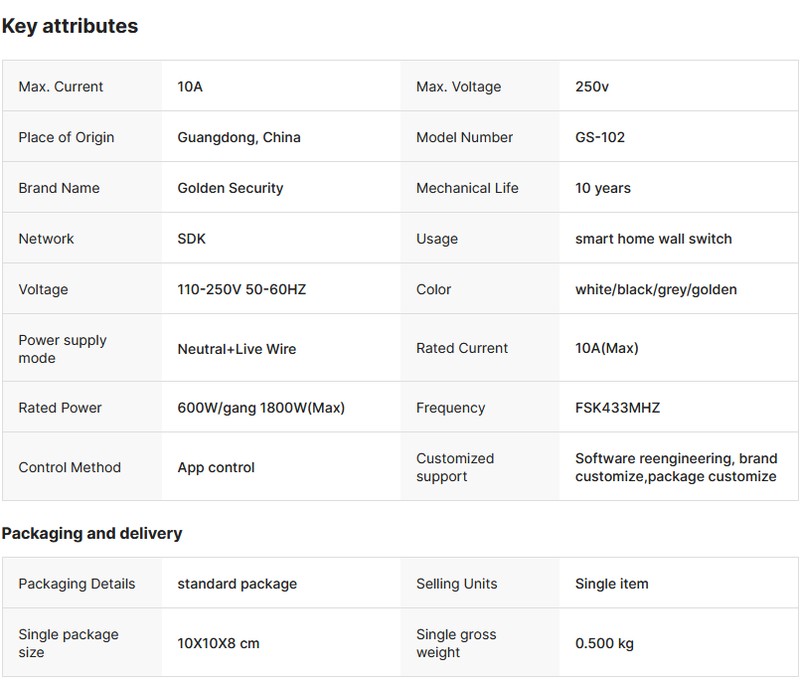The image size is (800, 682).
Task: Click Single gross weight 0.500 kg
Action: click(604, 643)
